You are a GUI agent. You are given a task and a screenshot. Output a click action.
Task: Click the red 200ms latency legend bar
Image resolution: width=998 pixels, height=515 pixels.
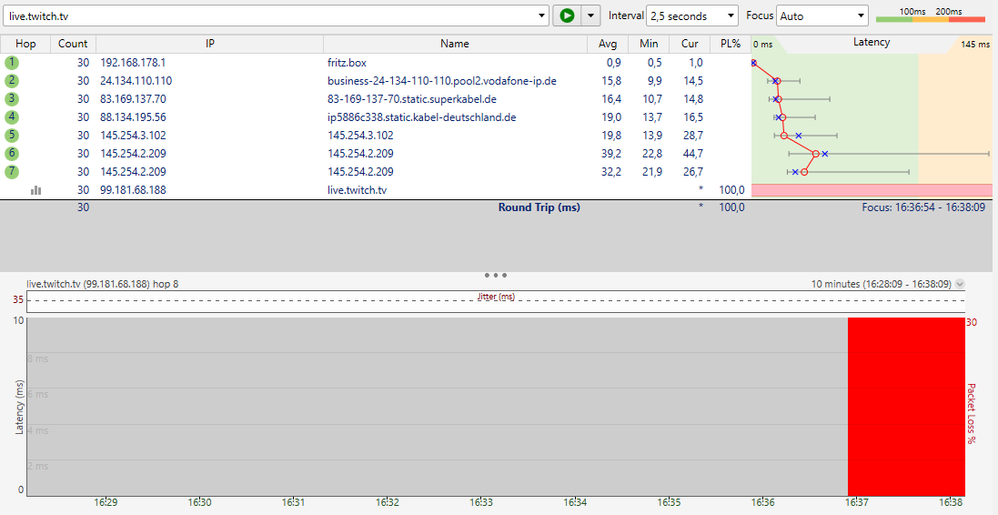tap(967, 20)
